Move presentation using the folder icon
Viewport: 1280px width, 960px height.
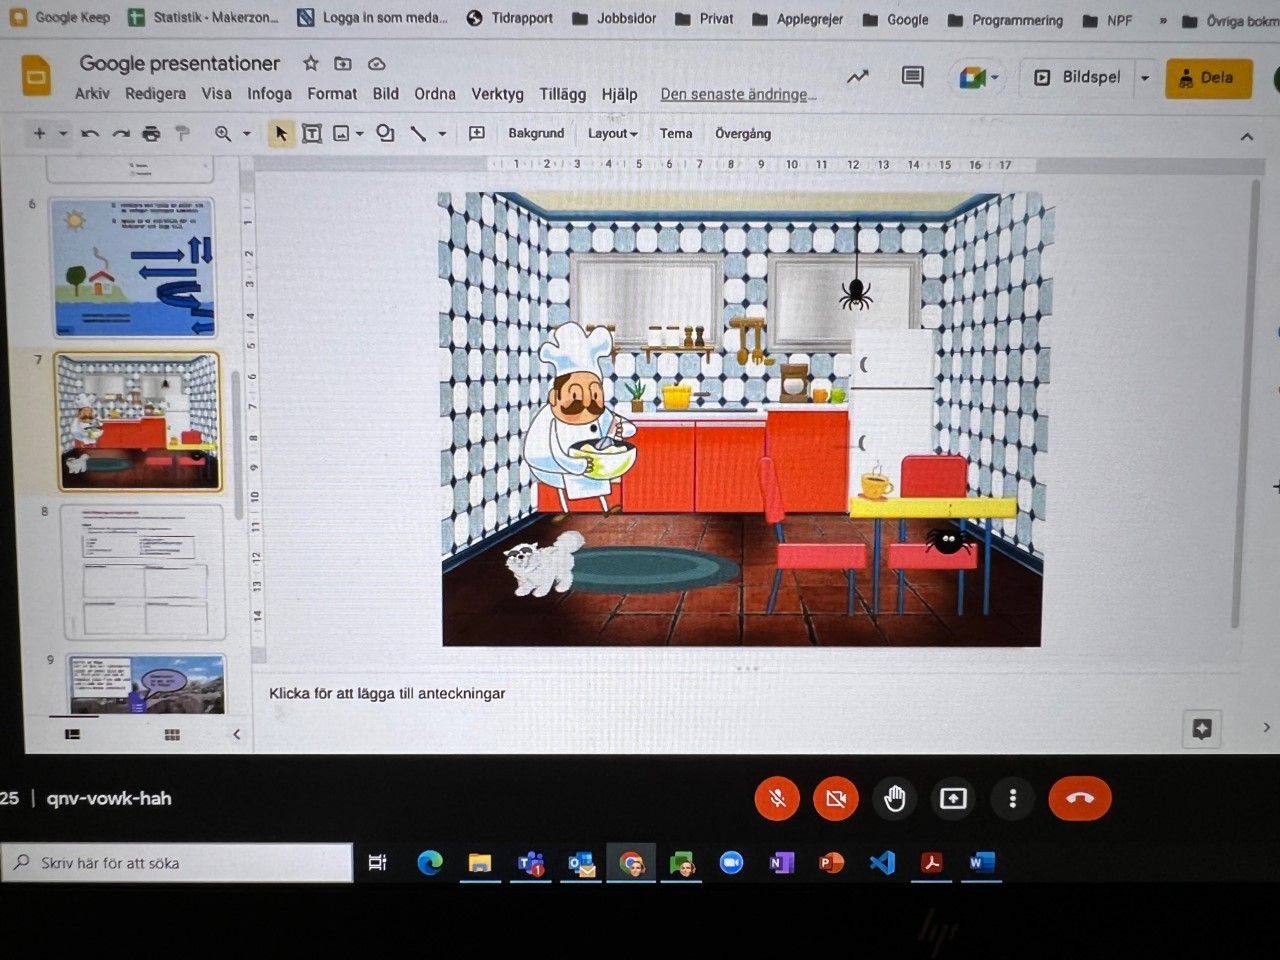coord(343,63)
